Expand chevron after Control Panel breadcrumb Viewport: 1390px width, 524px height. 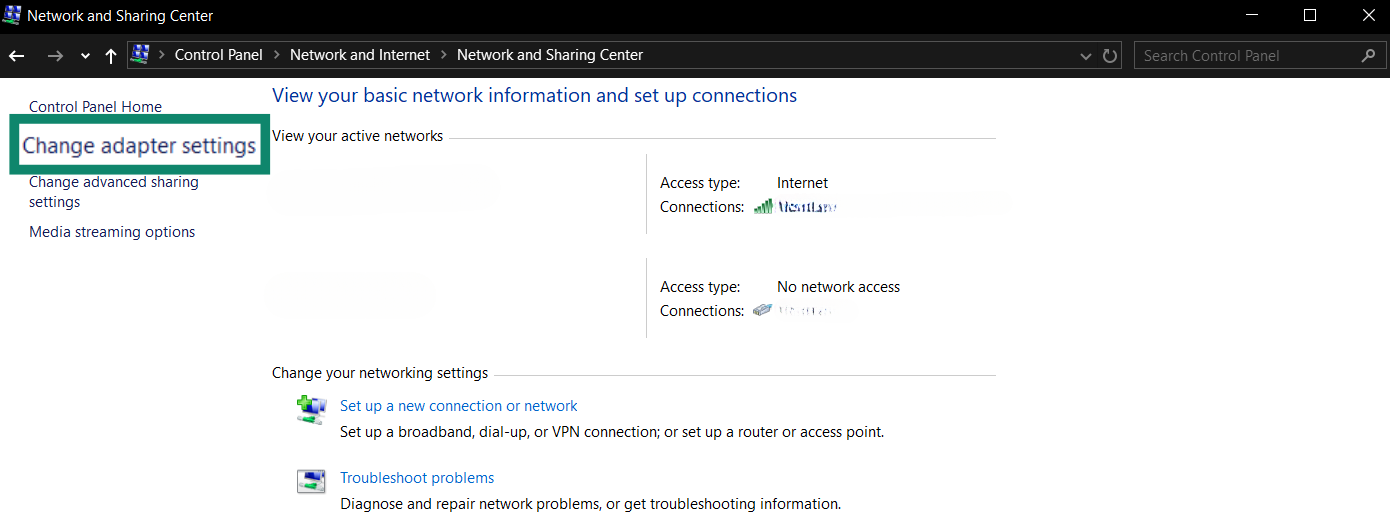(x=277, y=55)
